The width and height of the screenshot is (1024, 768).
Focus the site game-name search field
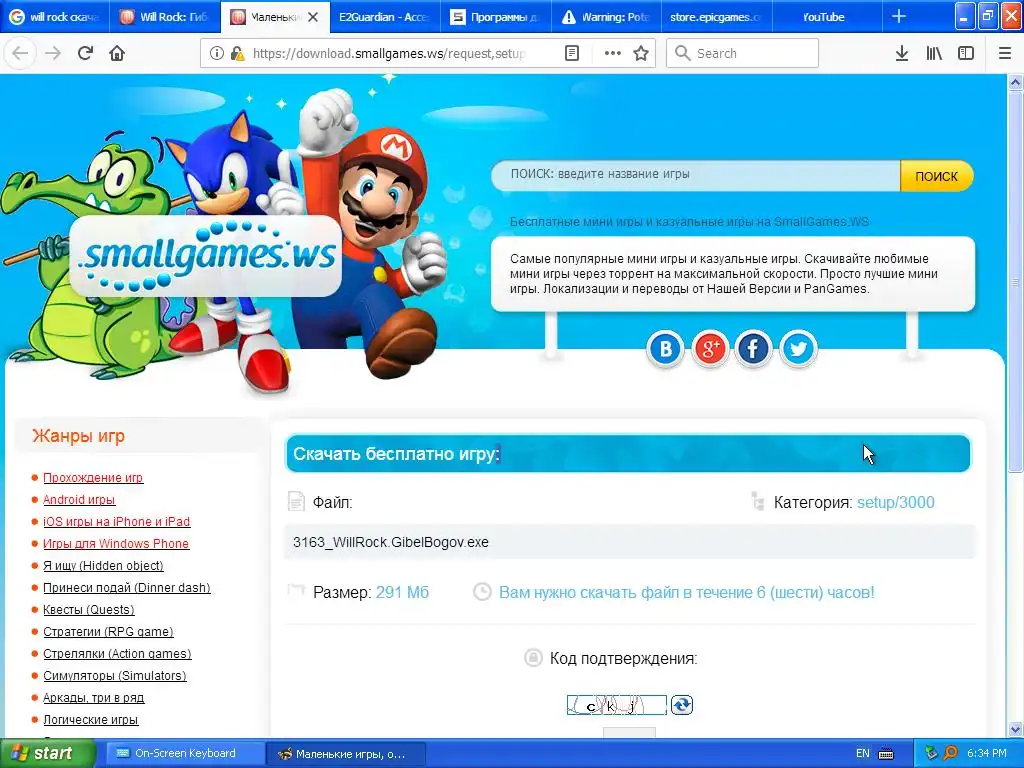(696, 175)
